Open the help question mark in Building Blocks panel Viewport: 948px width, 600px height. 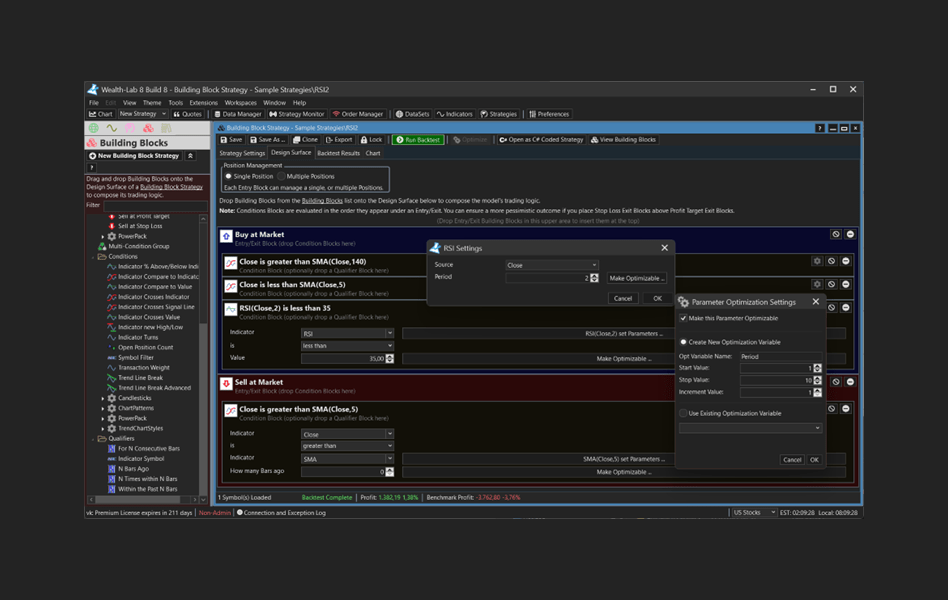[92, 168]
